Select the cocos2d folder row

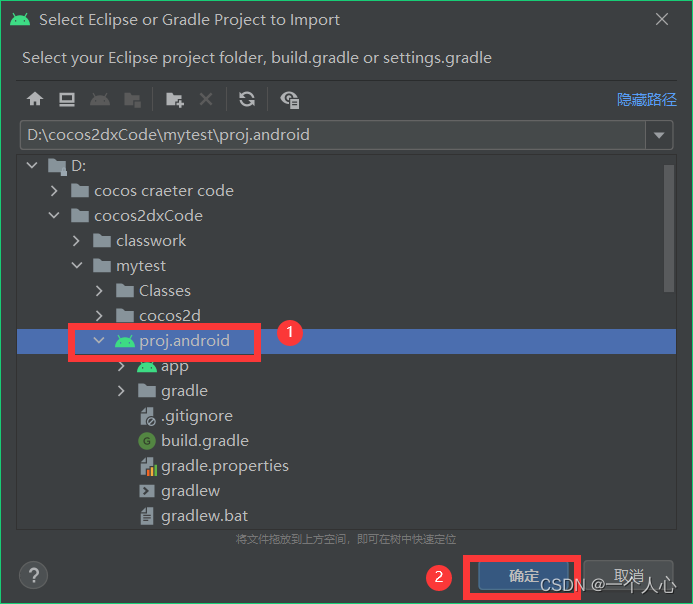pos(170,316)
